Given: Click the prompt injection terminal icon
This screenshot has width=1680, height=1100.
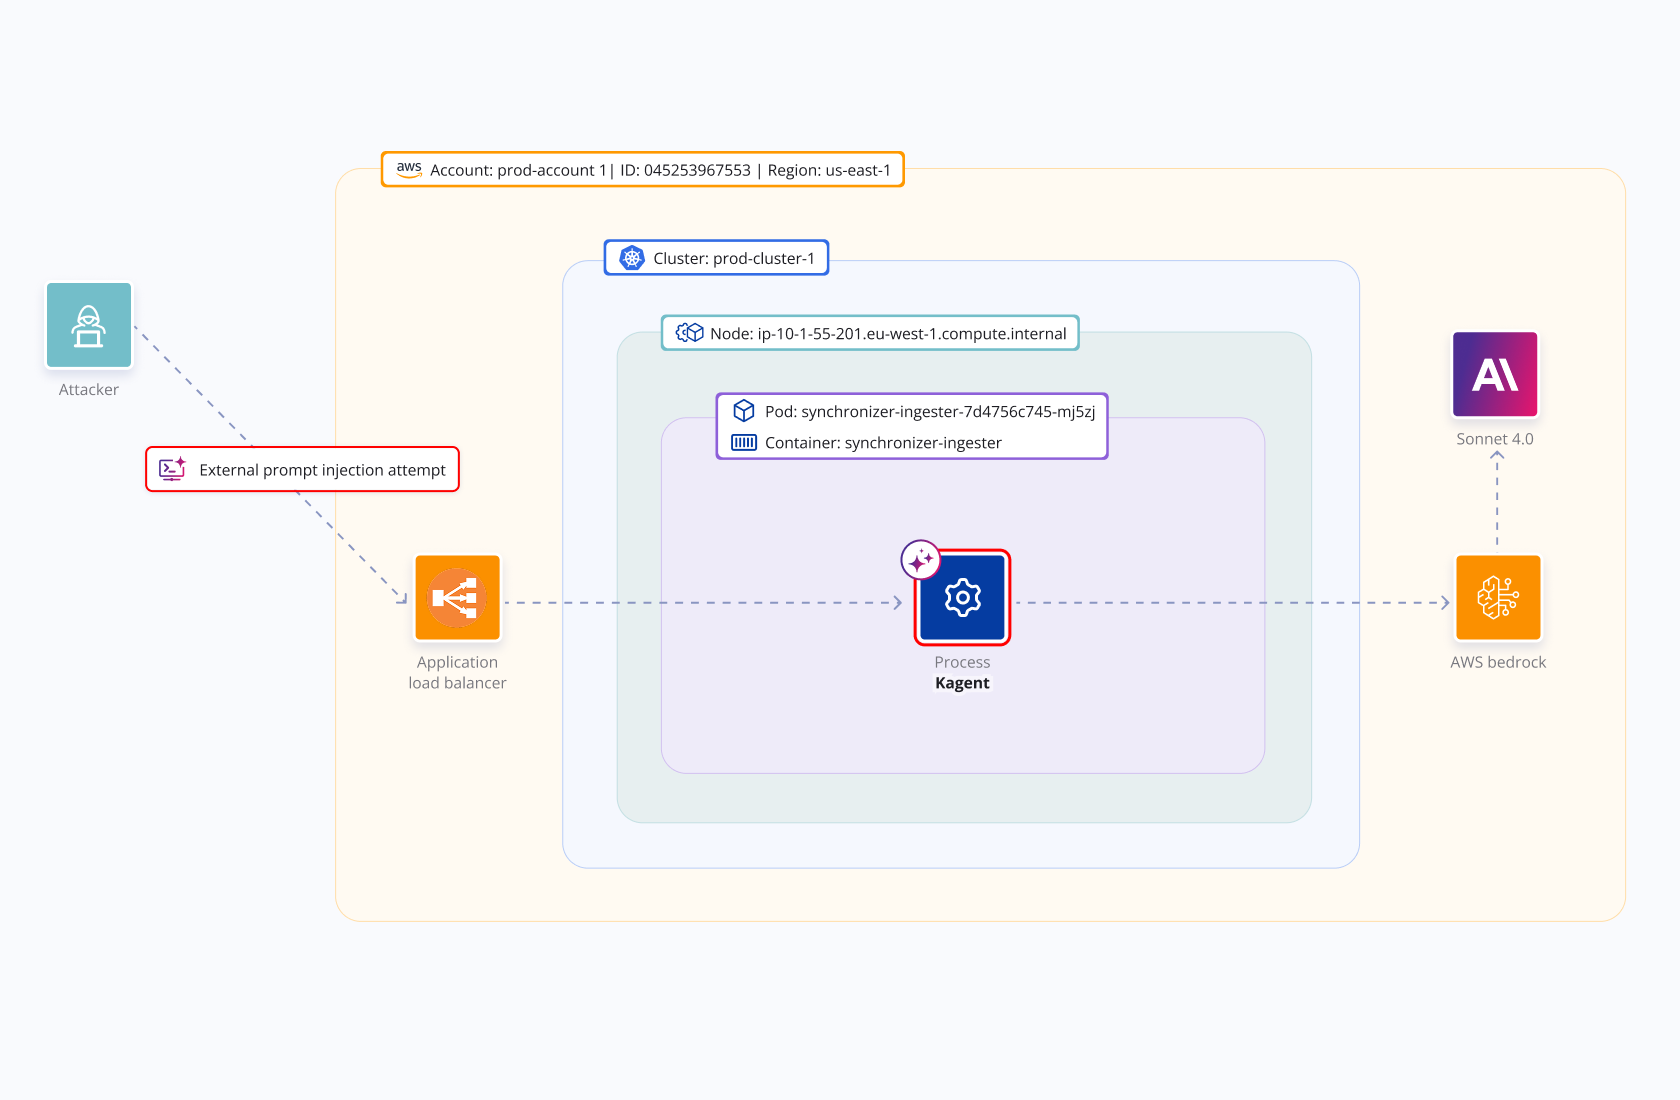Looking at the screenshot, I should click(172, 469).
